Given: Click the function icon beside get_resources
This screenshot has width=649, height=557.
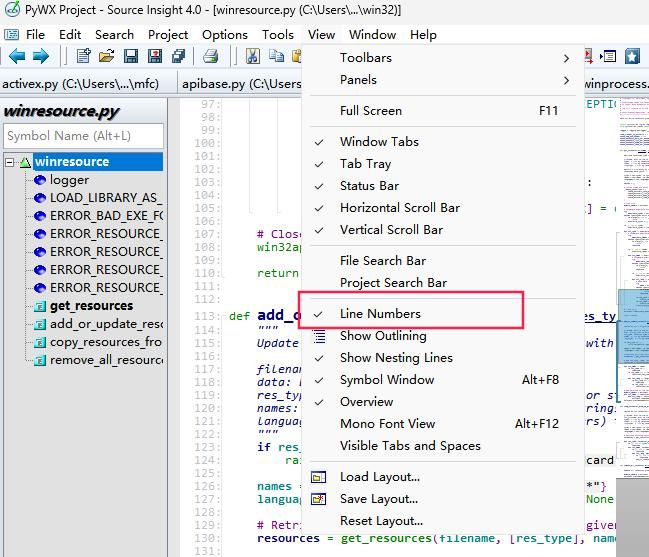Looking at the screenshot, I should click(x=40, y=306).
